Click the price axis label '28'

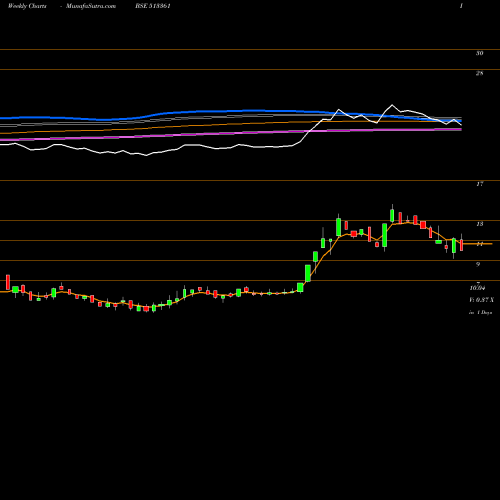coord(479,73)
